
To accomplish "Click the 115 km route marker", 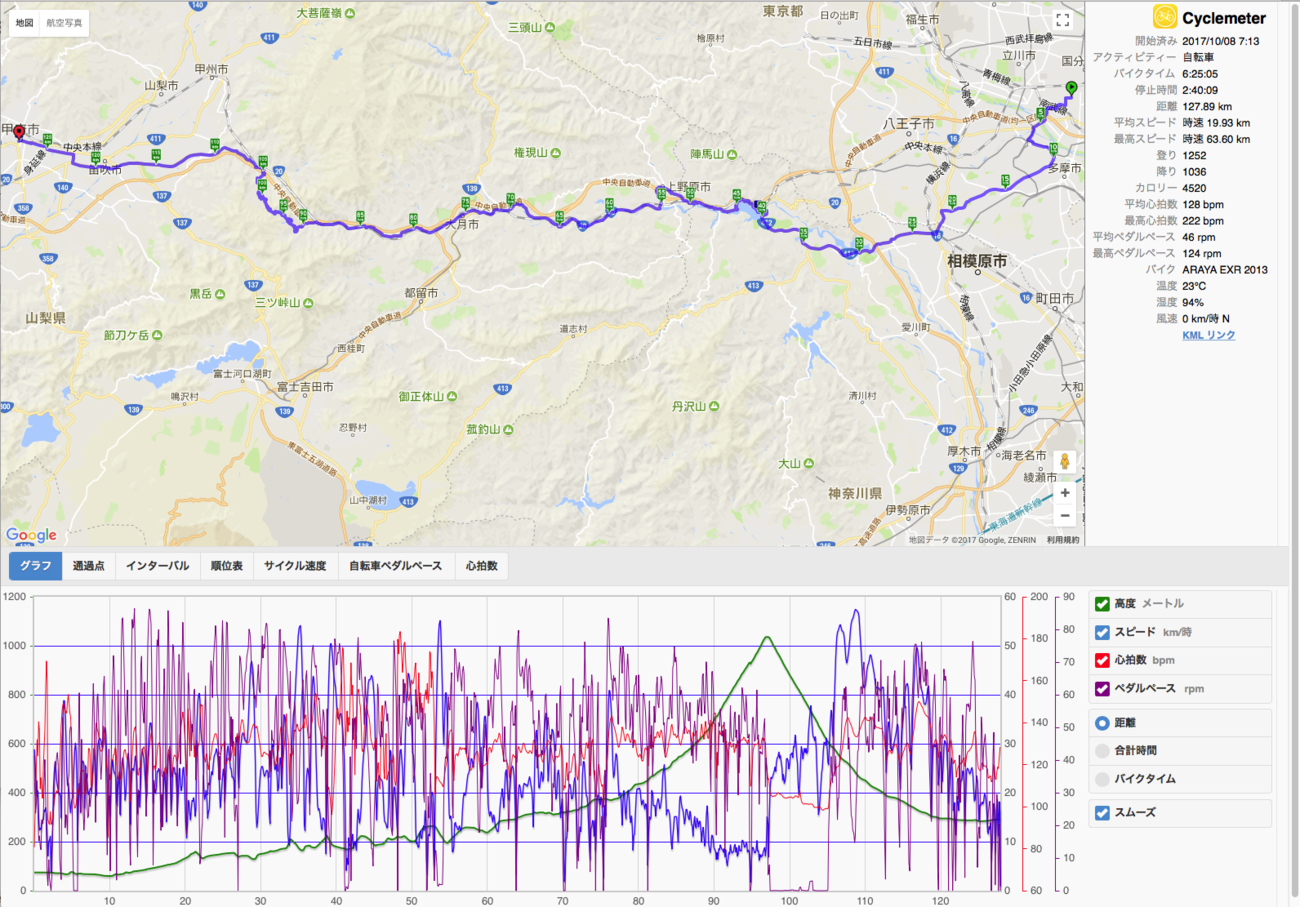I will [x=156, y=154].
